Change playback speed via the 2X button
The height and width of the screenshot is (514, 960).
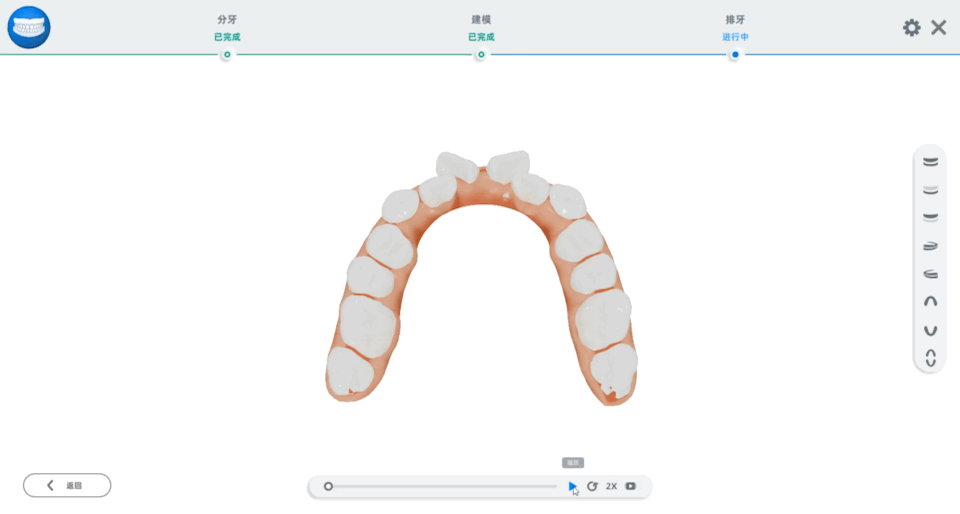click(x=611, y=486)
